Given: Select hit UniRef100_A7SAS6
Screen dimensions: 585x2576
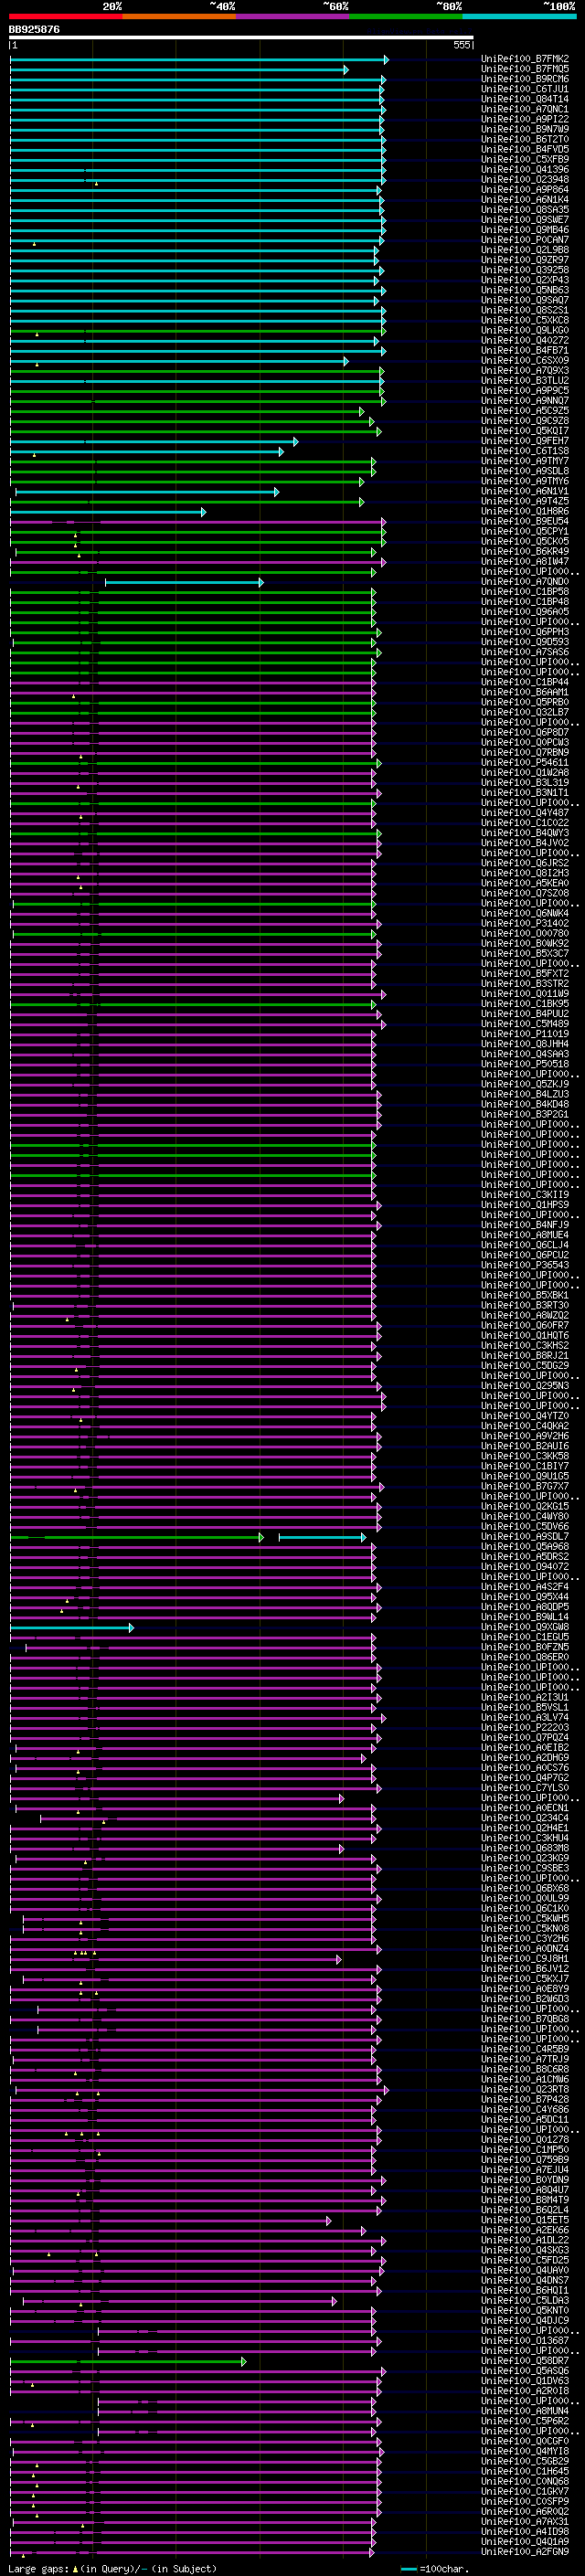Looking at the screenshot, I should point(525,652).
